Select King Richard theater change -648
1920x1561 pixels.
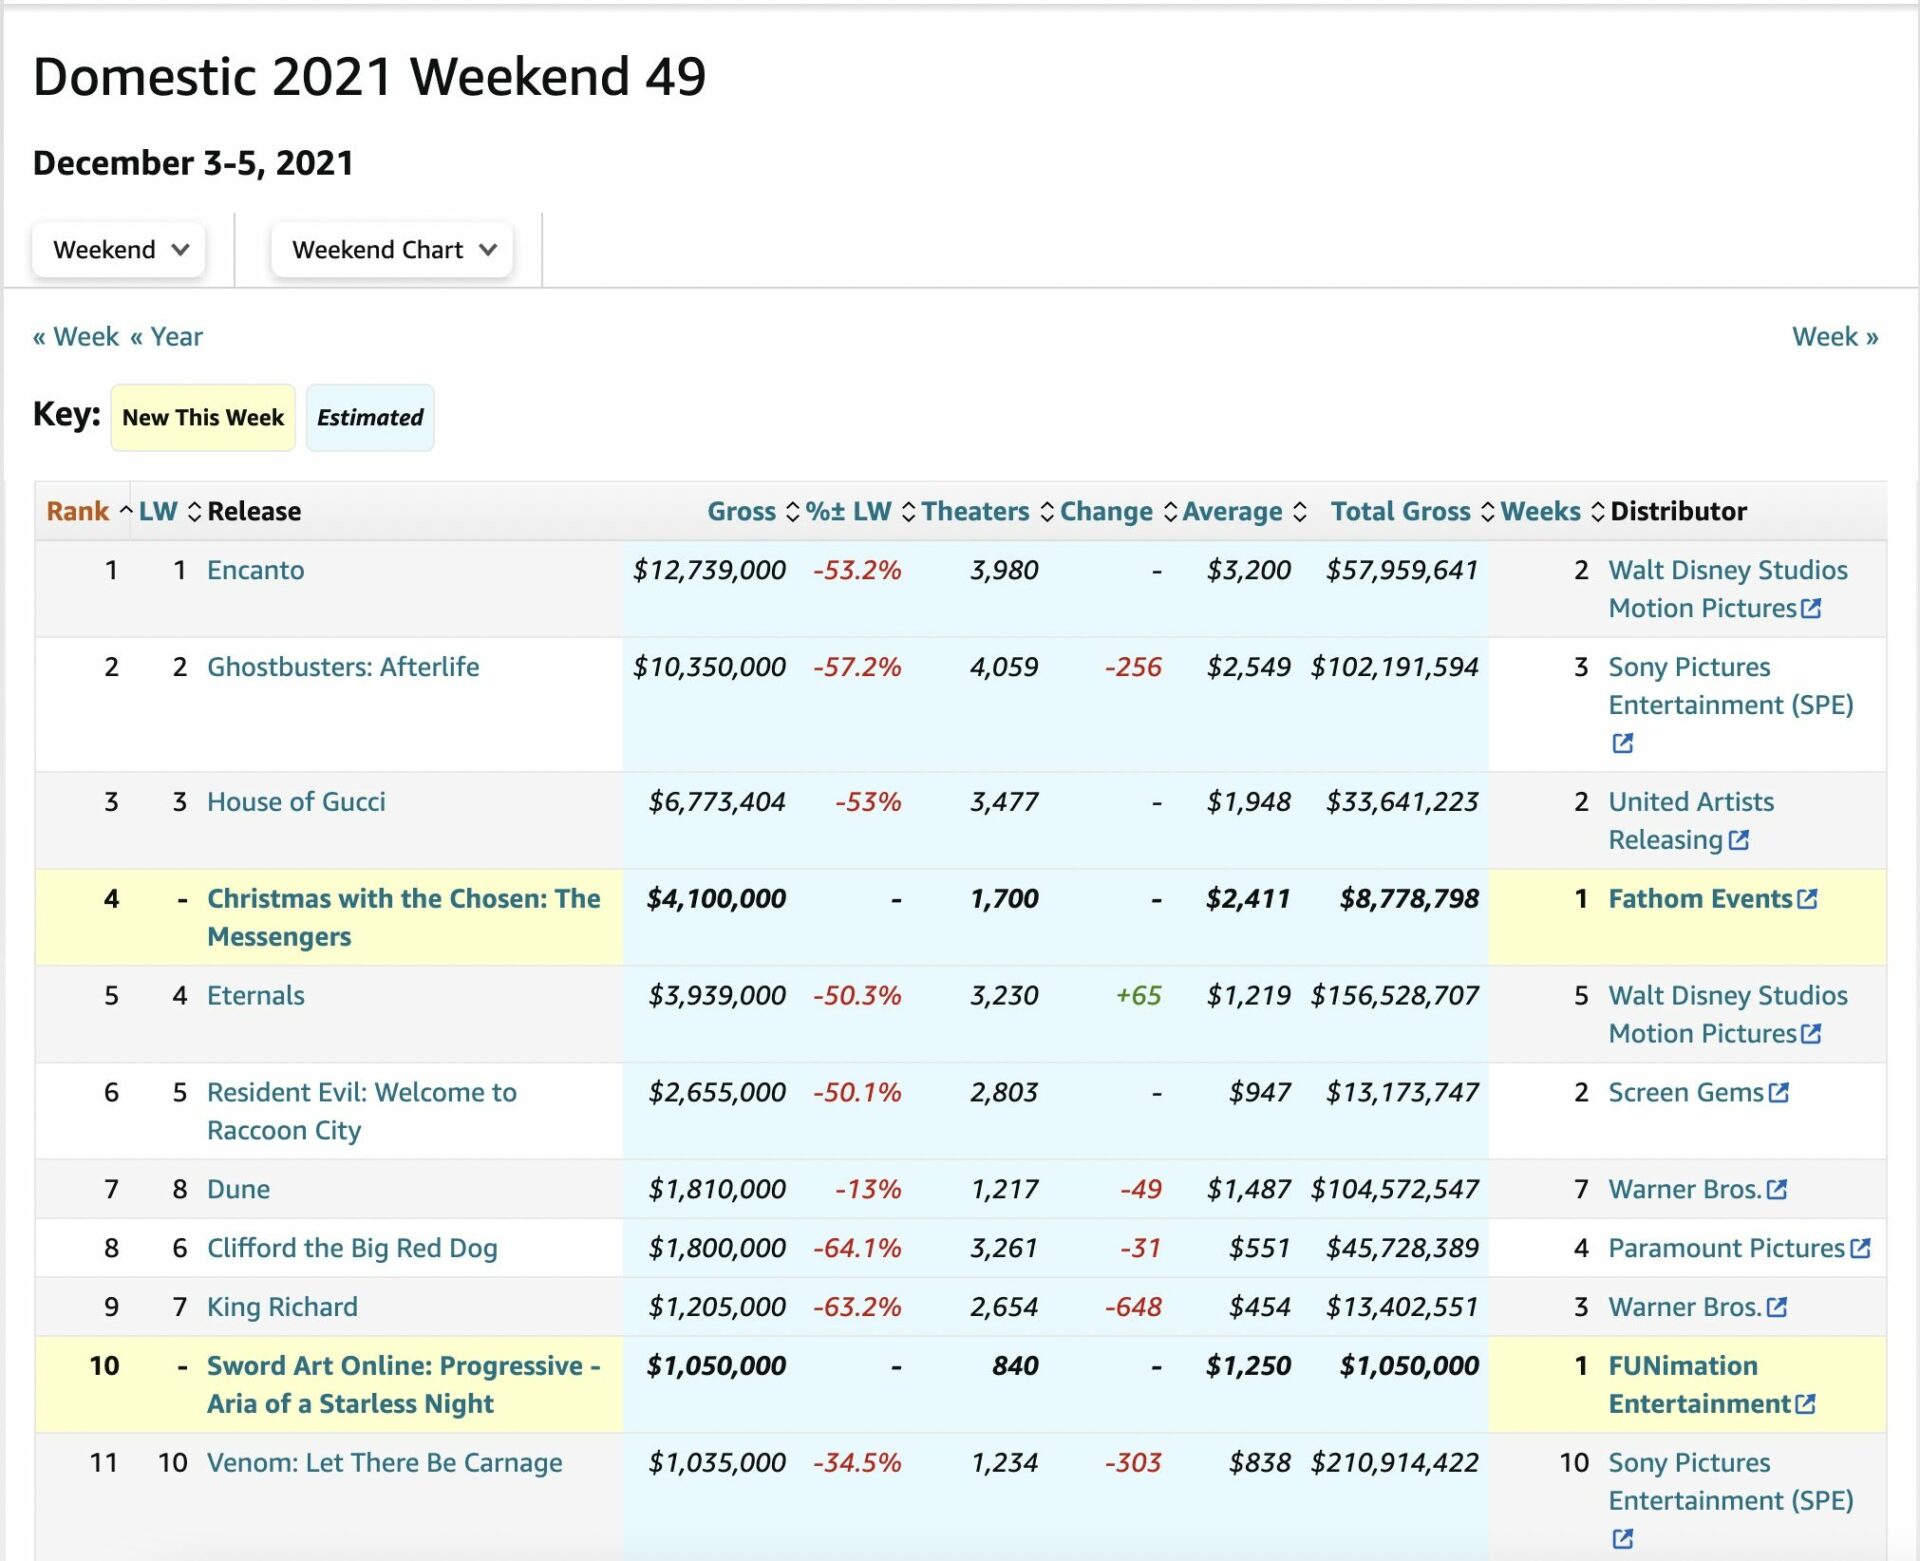click(x=1133, y=1307)
